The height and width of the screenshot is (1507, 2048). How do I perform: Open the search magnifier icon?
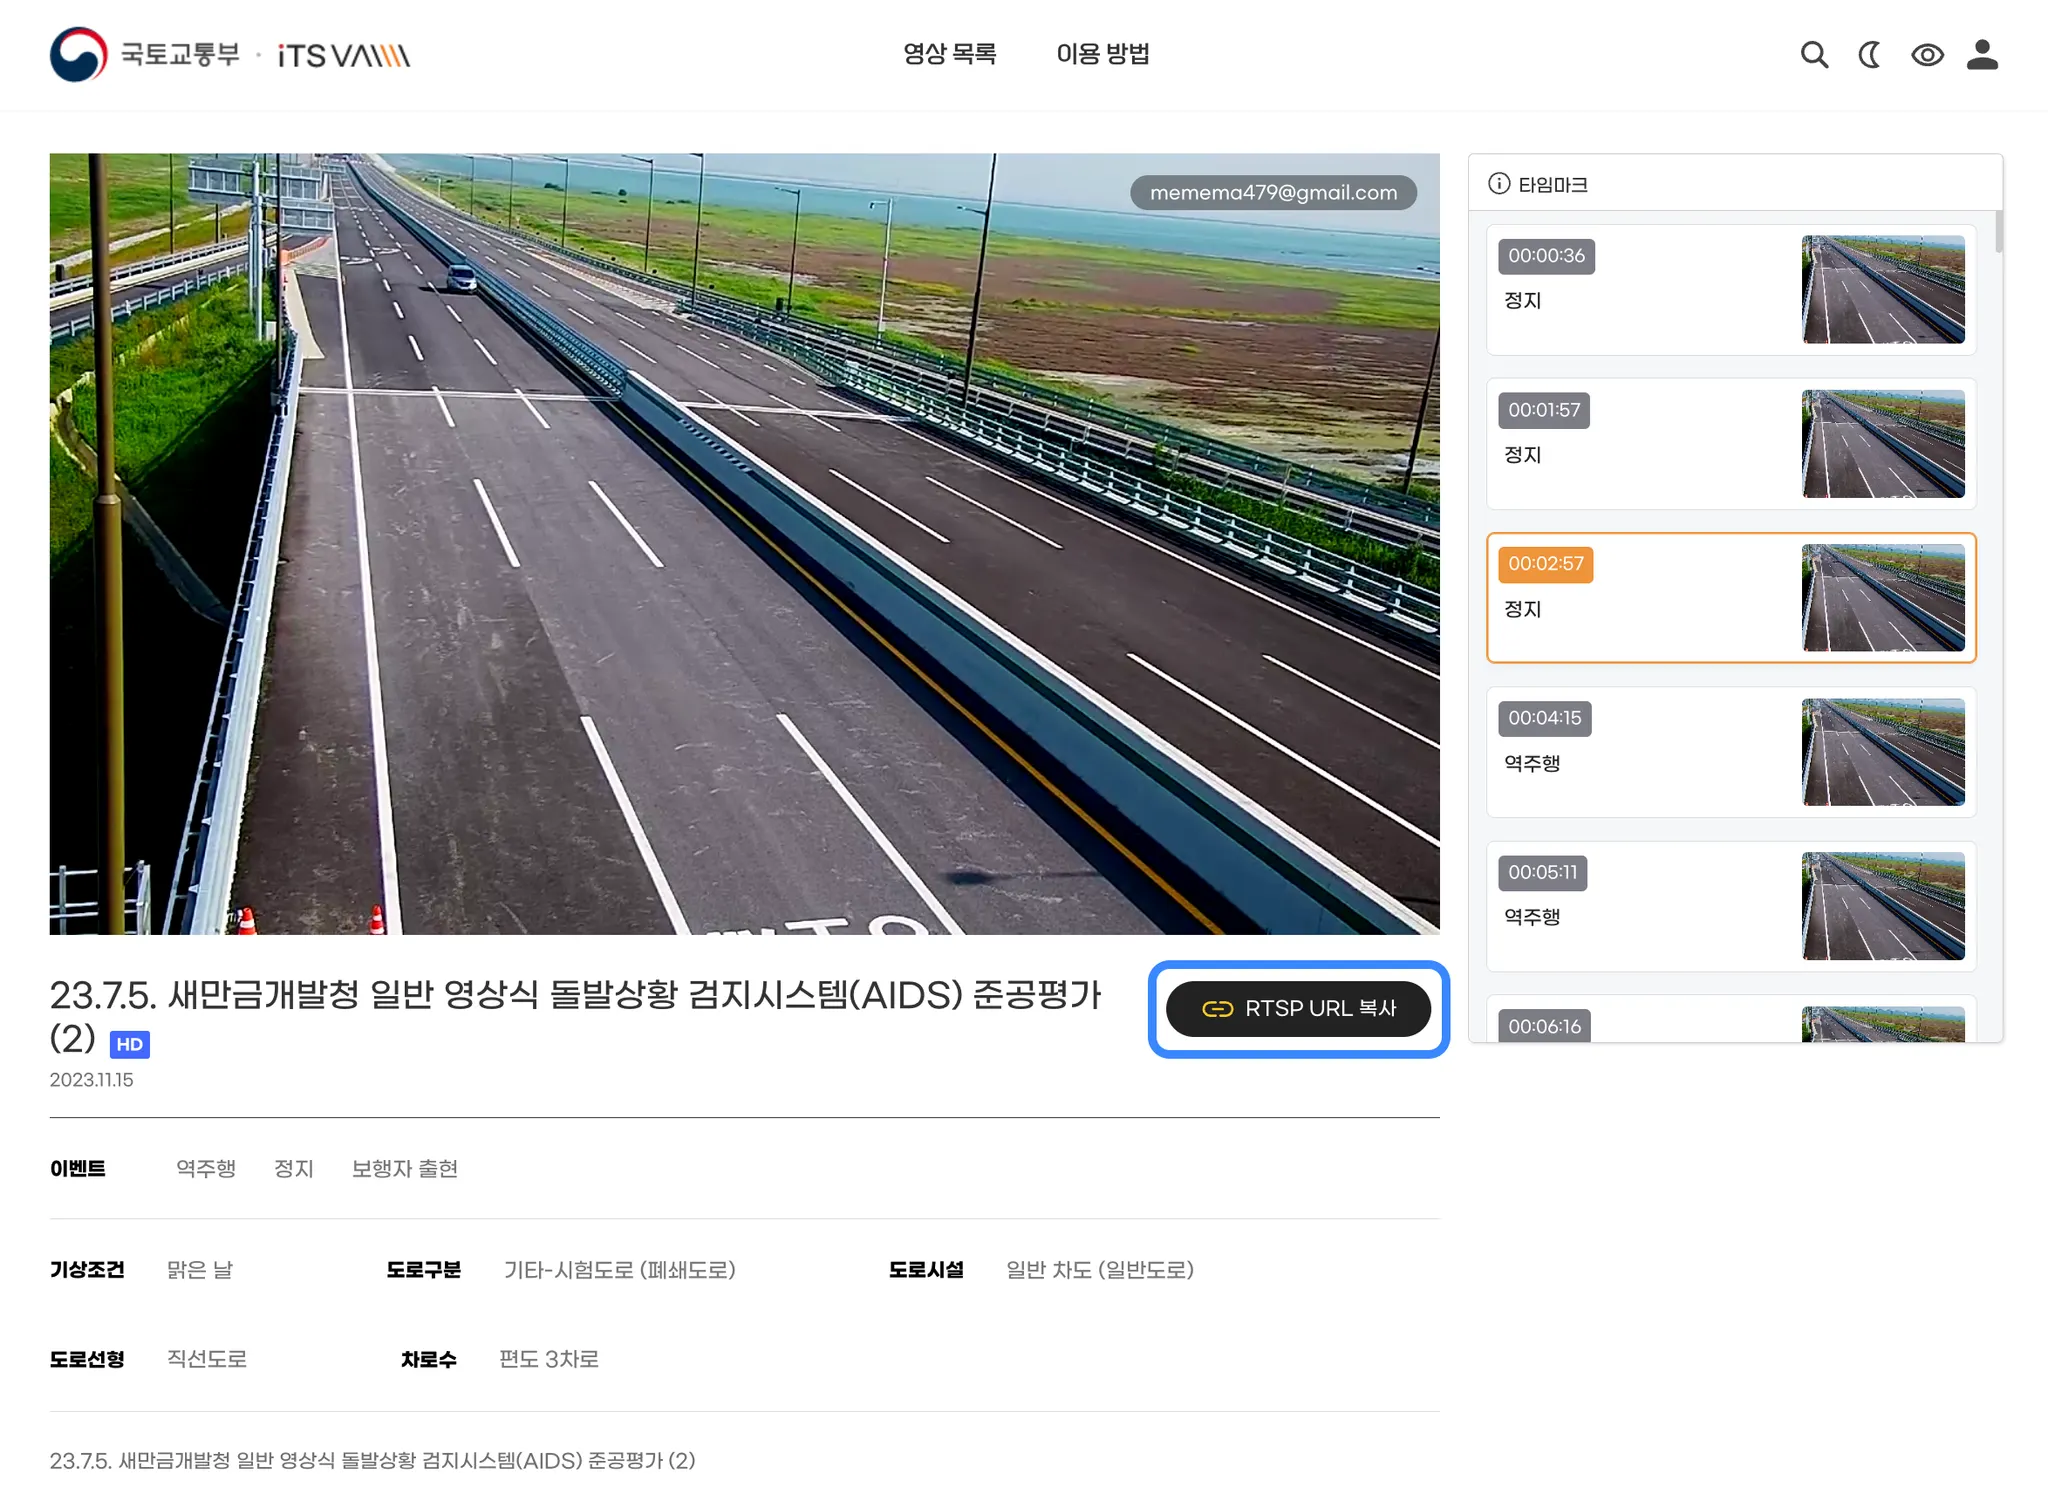pos(1814,55)
